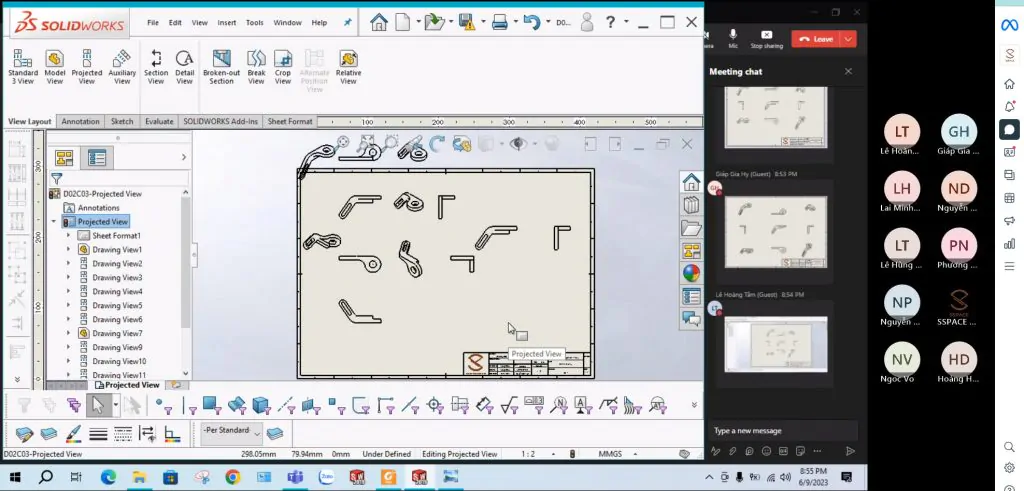The width and height of the screenshot is (1024, 491).
Task: Create a new document
Action: coord(403,22)
